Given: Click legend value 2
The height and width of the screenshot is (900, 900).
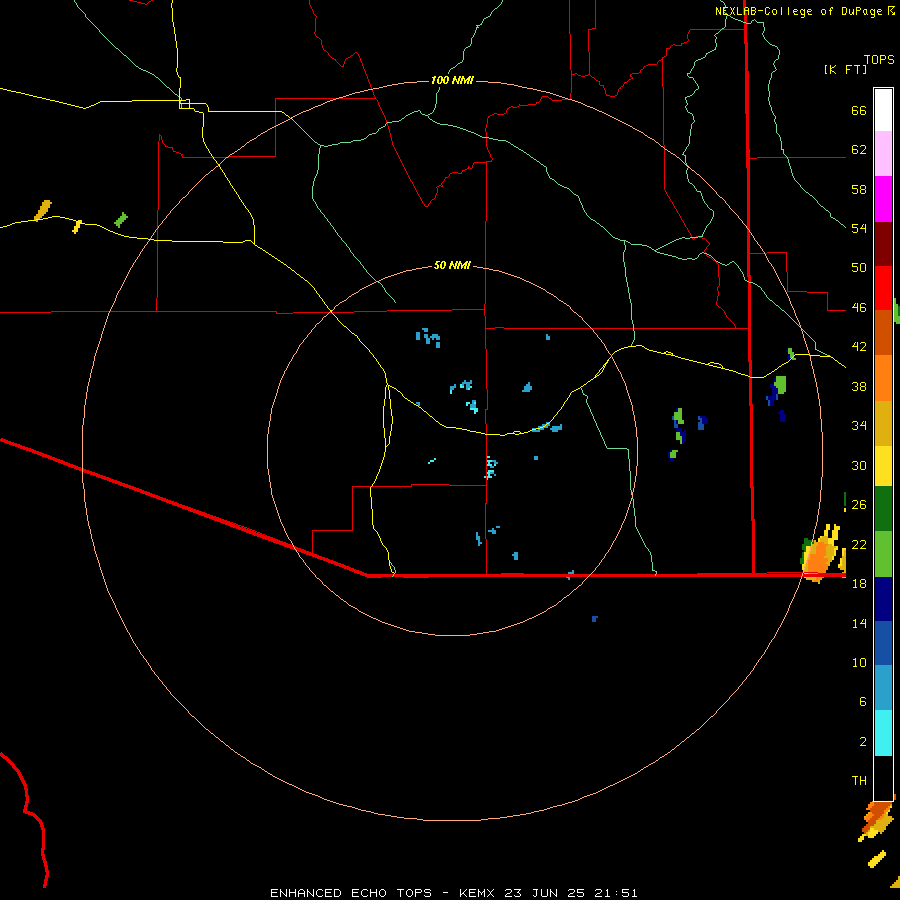Looking at the screenshot, I should point(862,741).
